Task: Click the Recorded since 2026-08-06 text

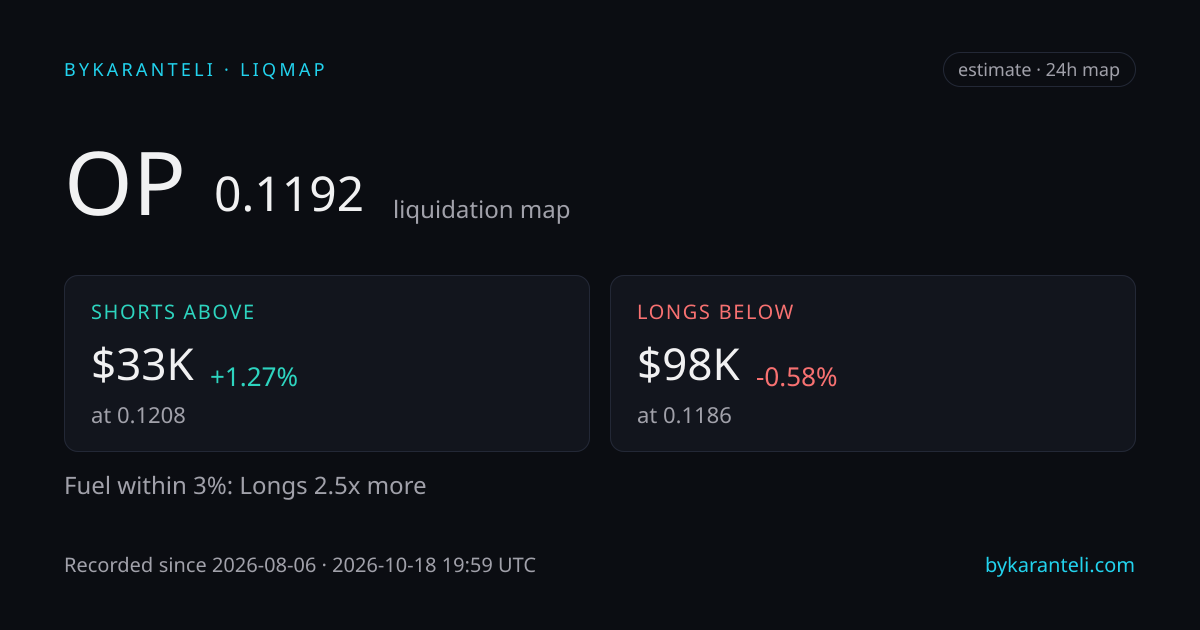Action: [190, 565]
